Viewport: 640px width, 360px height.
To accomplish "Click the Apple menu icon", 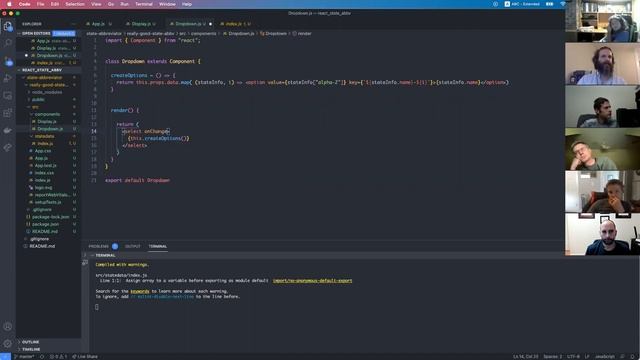I will (9, 4).
